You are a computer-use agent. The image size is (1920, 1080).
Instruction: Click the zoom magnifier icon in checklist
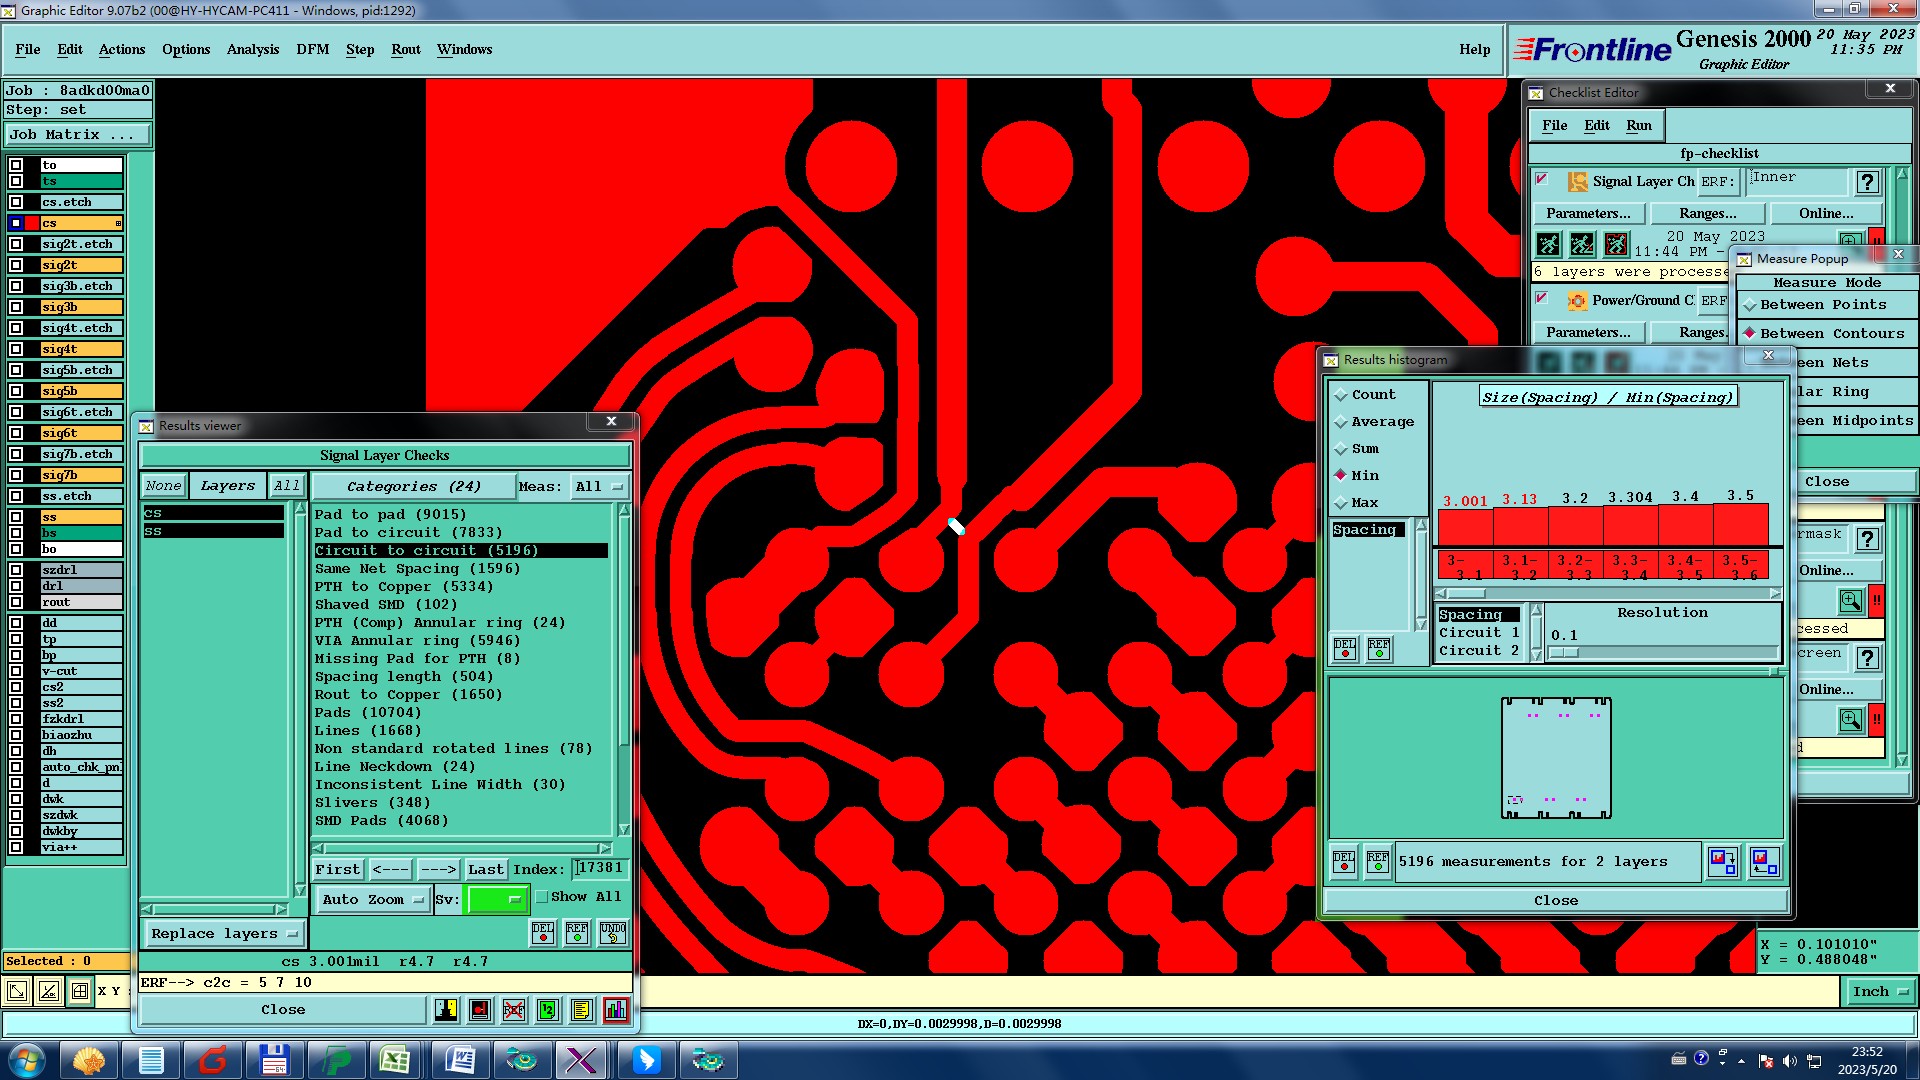coord(1850,600)
